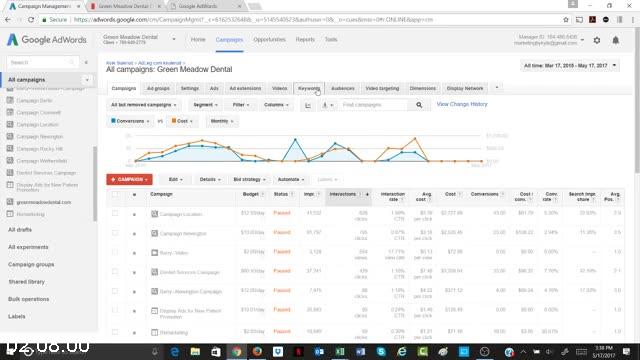Open the date range dropdown

(570, 65)
